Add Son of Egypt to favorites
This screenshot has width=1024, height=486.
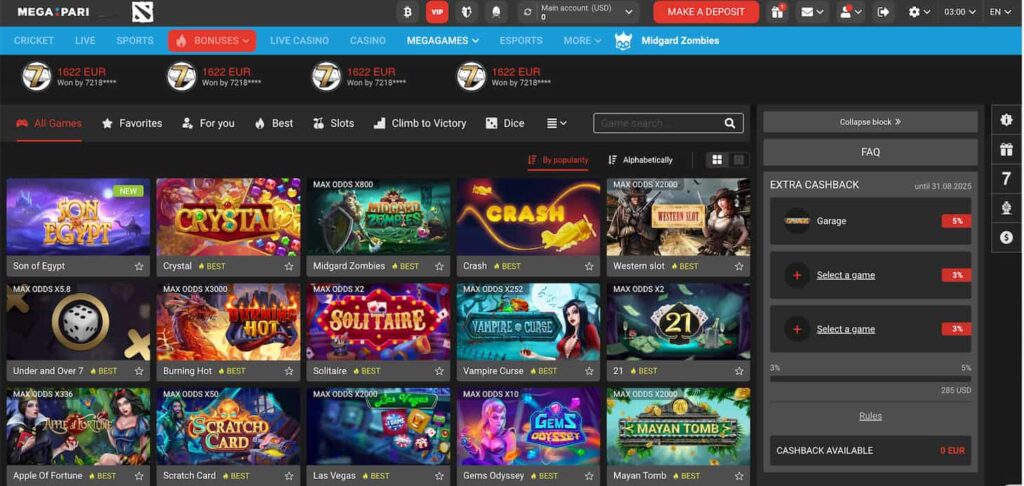pyautogui.click(x=139, y=267)
